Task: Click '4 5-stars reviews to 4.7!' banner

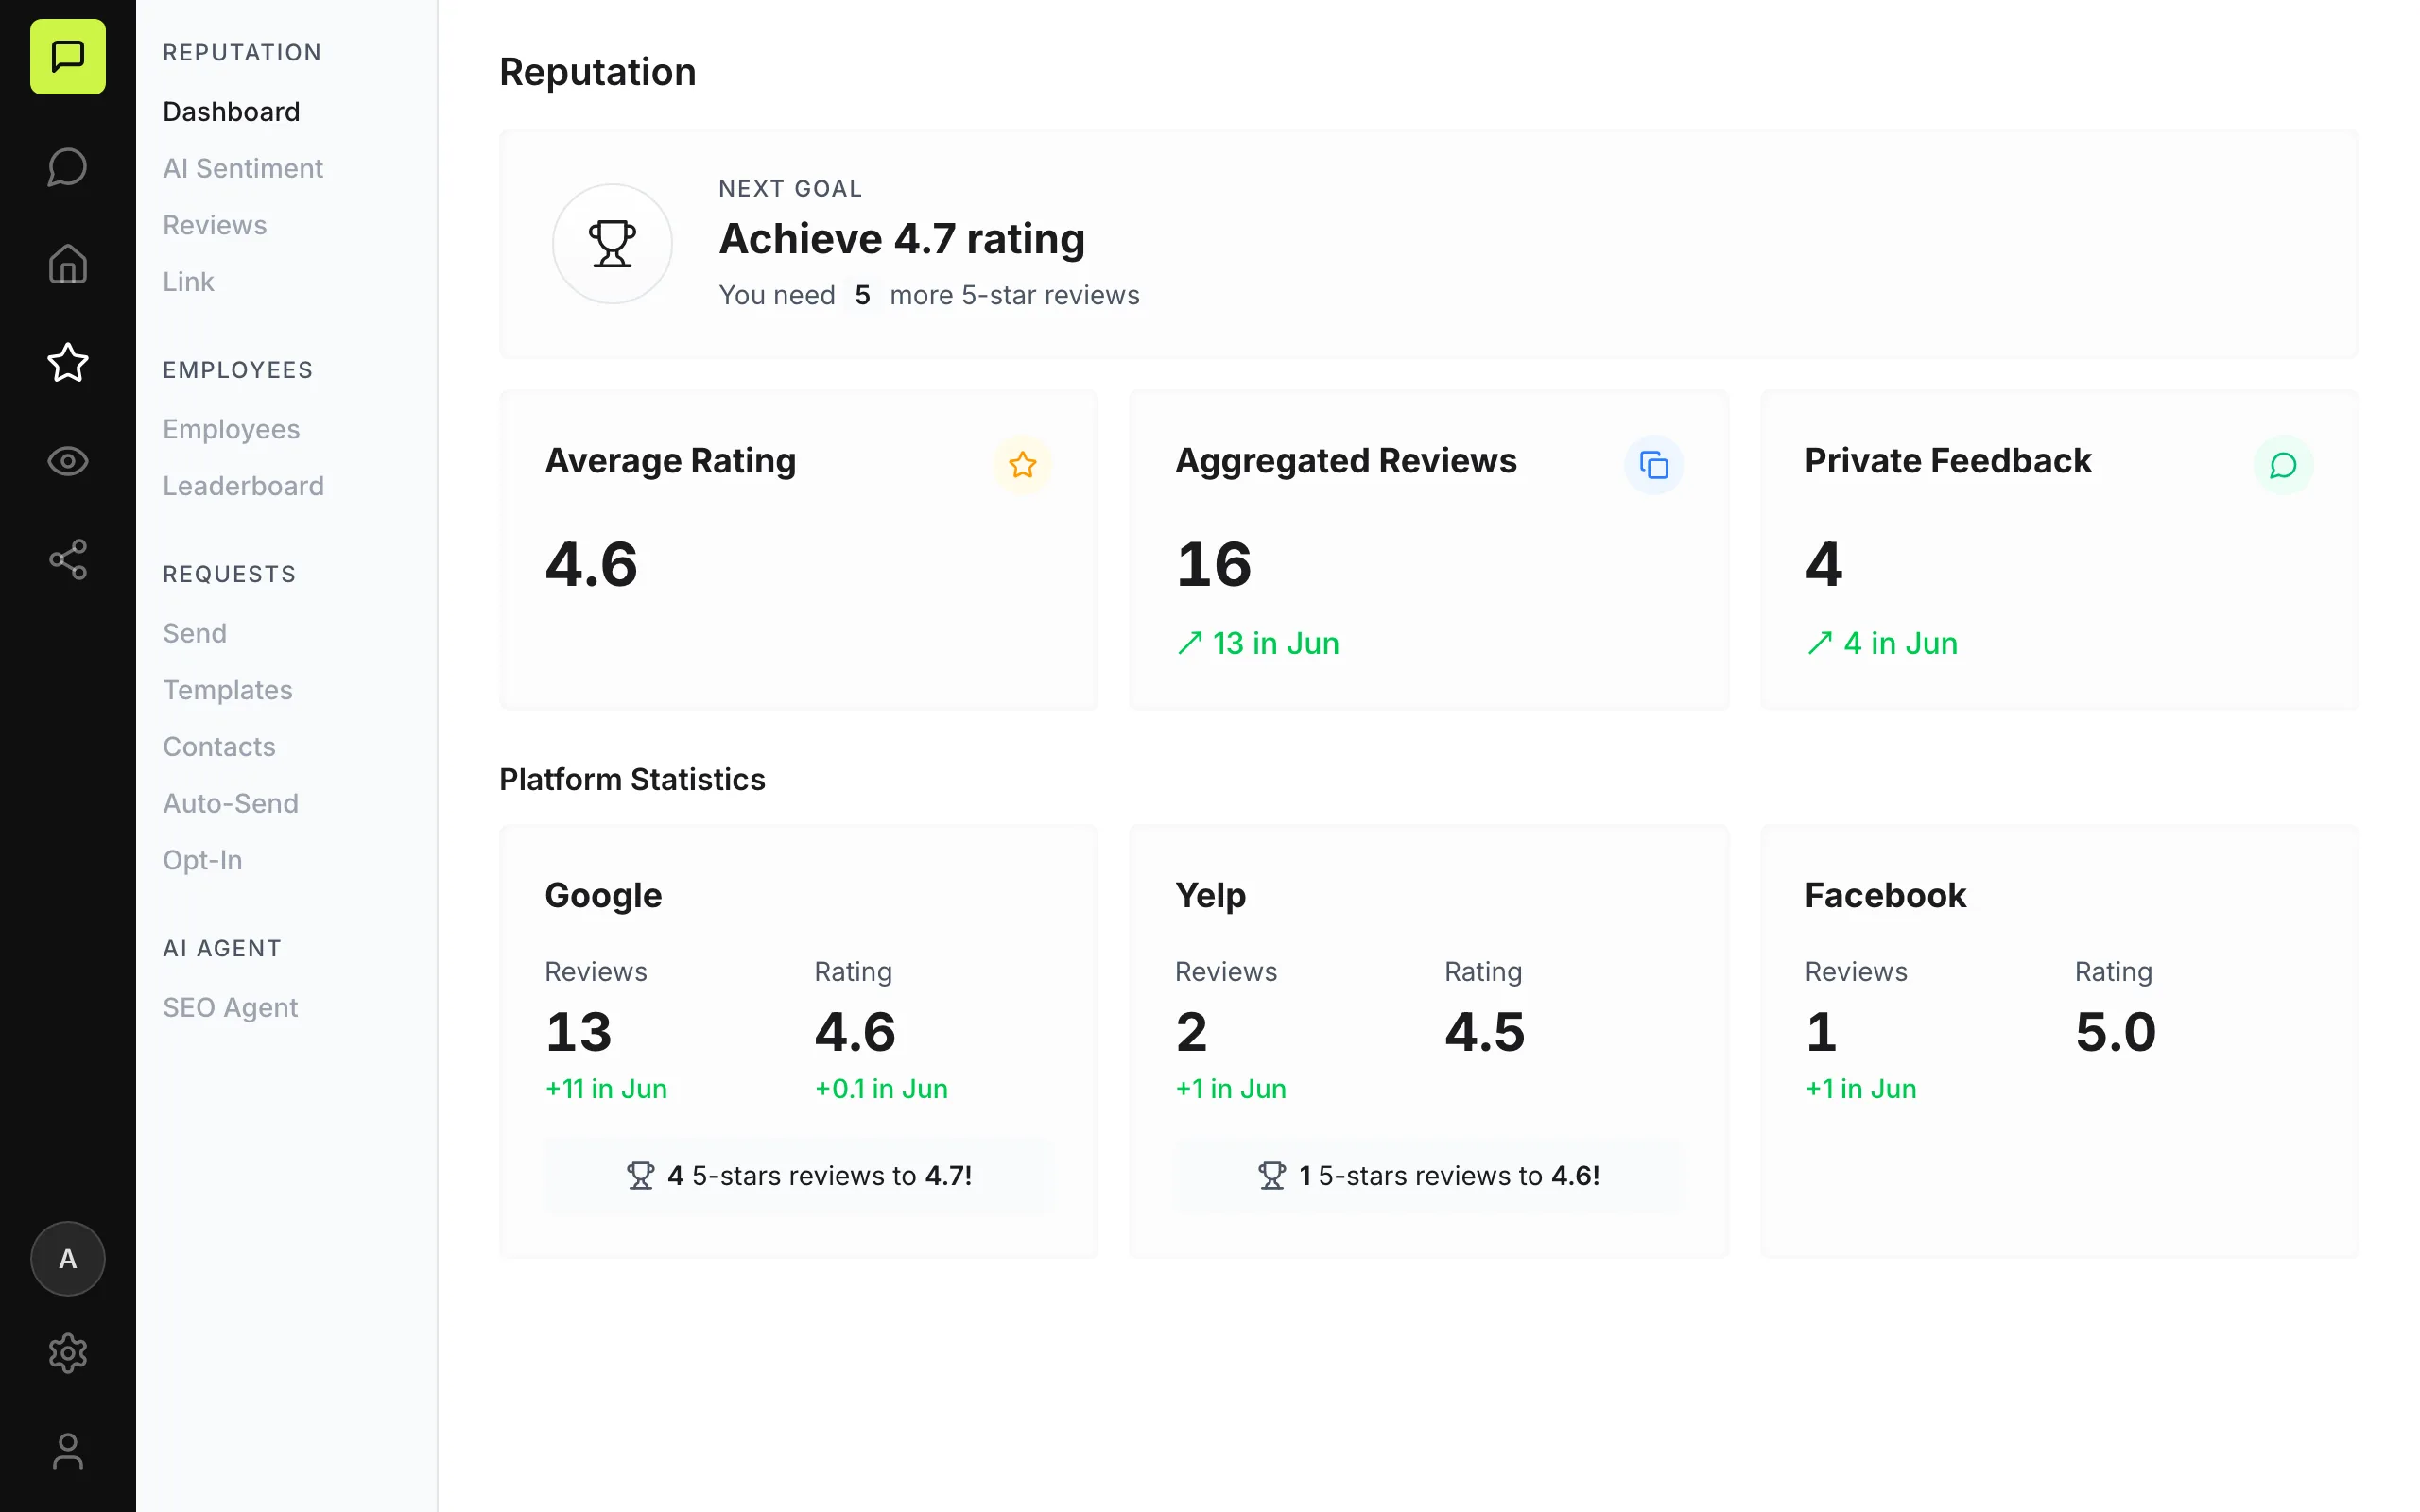Action: point(798,1175)
